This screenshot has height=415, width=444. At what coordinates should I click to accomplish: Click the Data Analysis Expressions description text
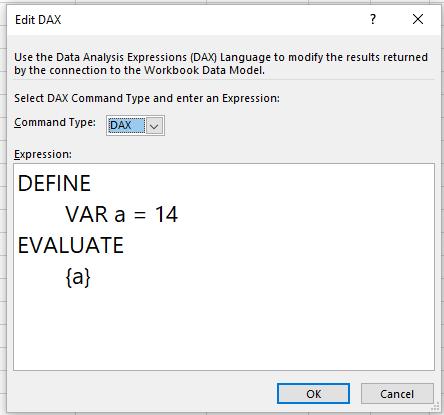(x=221, y=64)
